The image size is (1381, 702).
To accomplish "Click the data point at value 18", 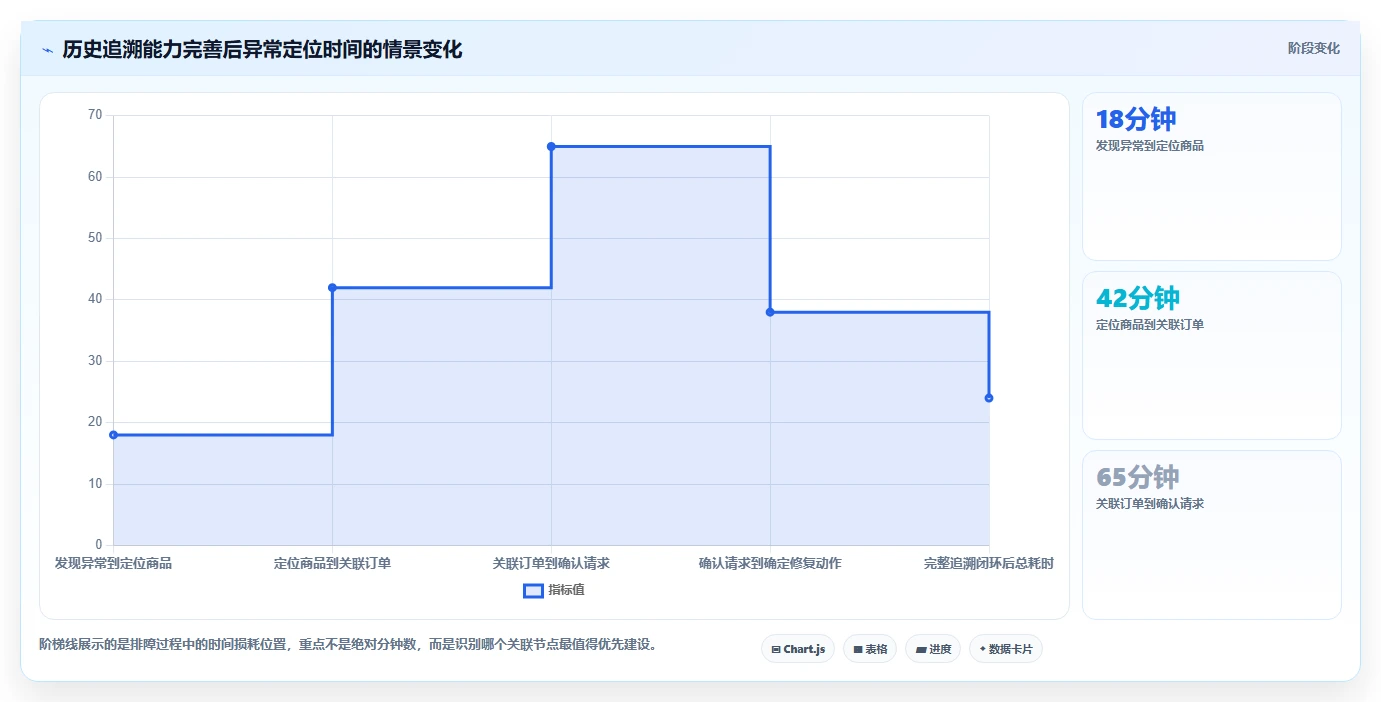I will (113, 435).
